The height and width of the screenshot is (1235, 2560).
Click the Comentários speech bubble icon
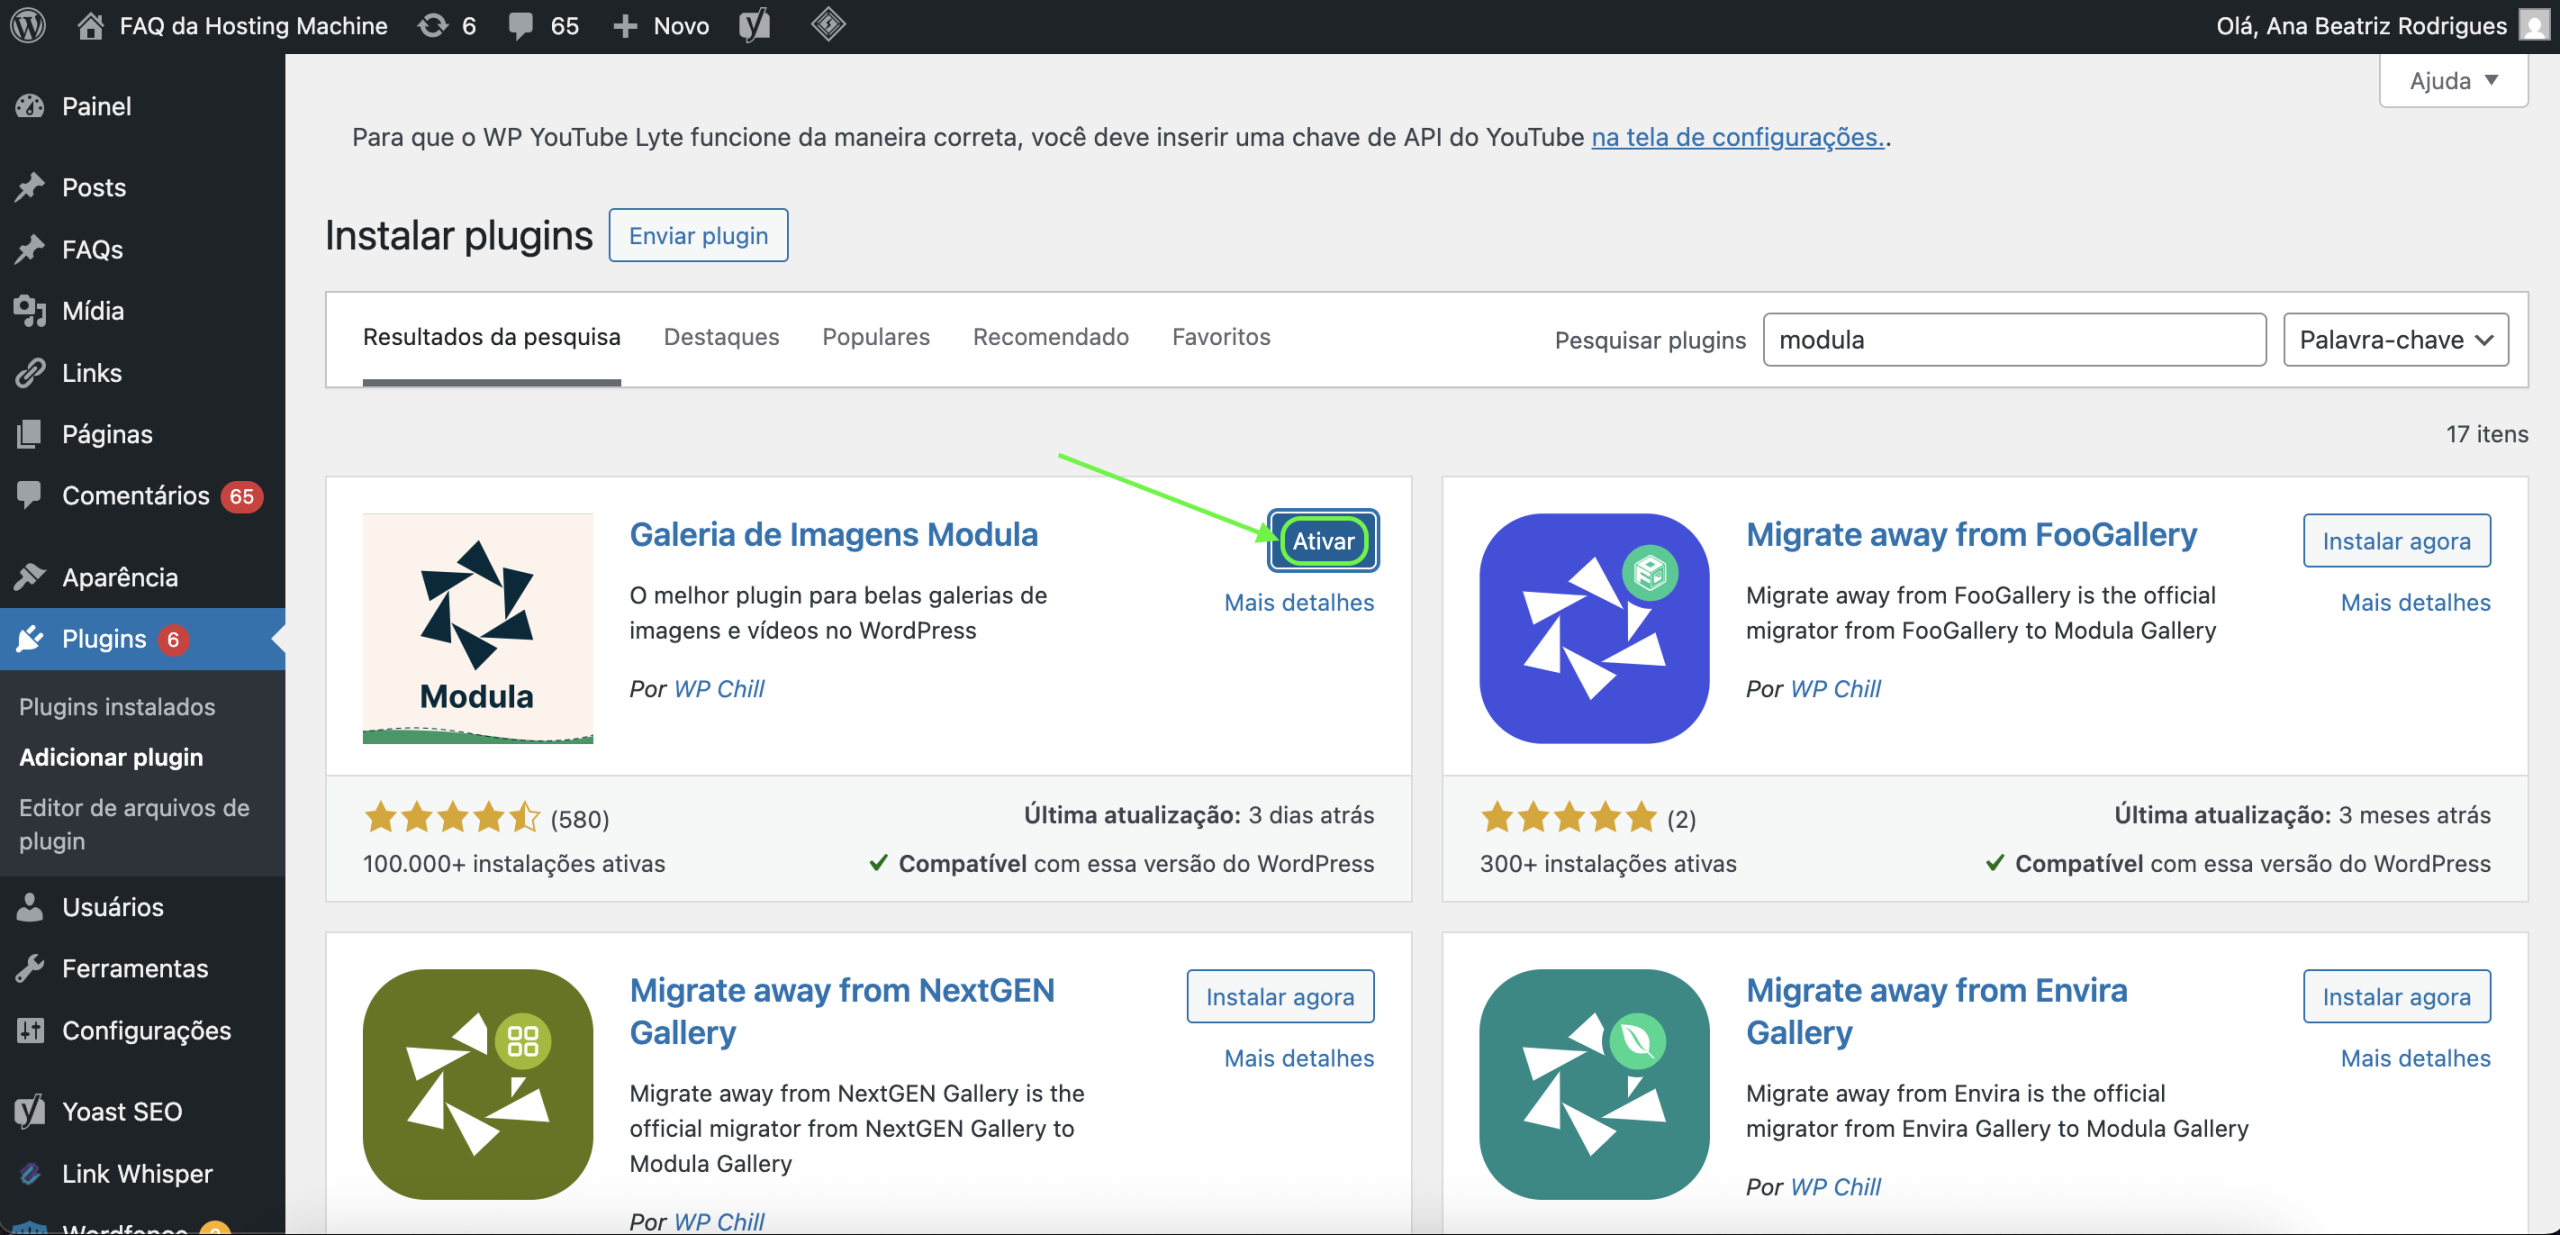click(30, 495)
